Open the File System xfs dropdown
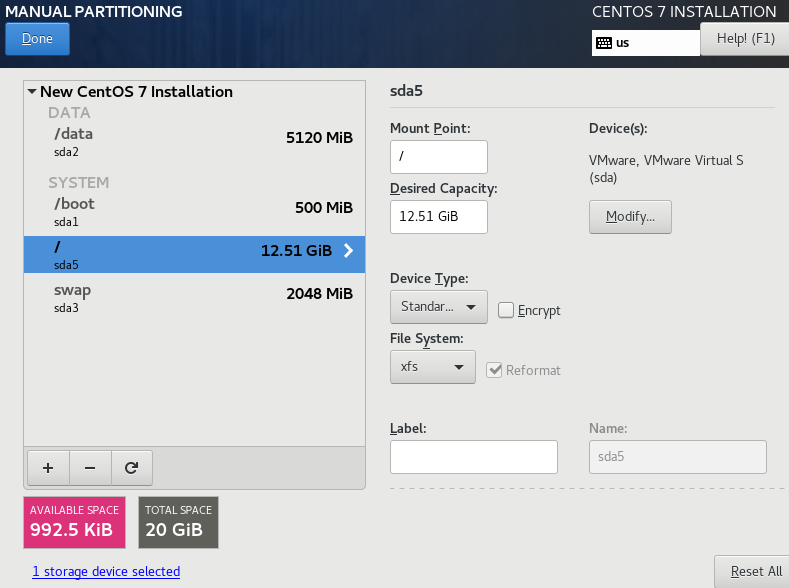Viewport: 789px width, 588px height. (433, 367)
